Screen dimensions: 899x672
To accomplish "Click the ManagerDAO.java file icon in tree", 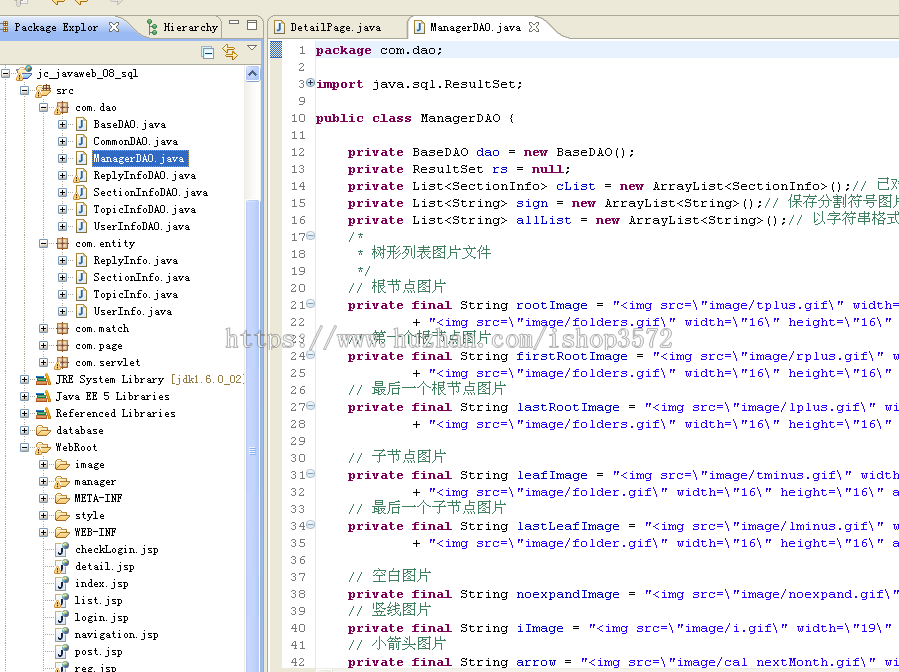I will [81, 158].
